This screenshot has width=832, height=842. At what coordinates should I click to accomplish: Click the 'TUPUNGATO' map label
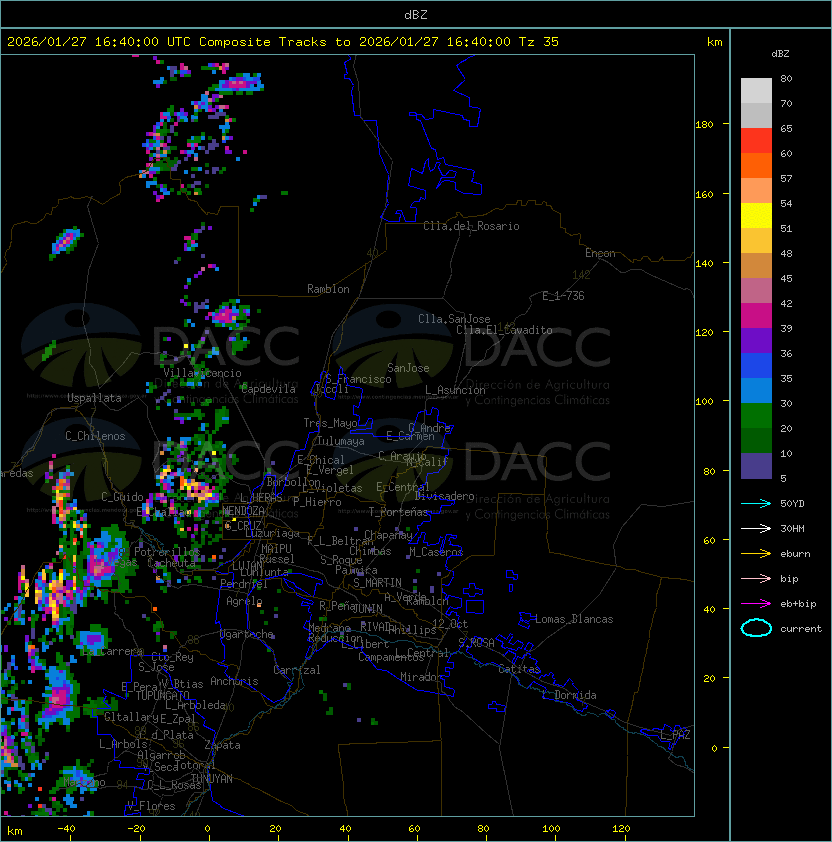[x=162, y=695]
